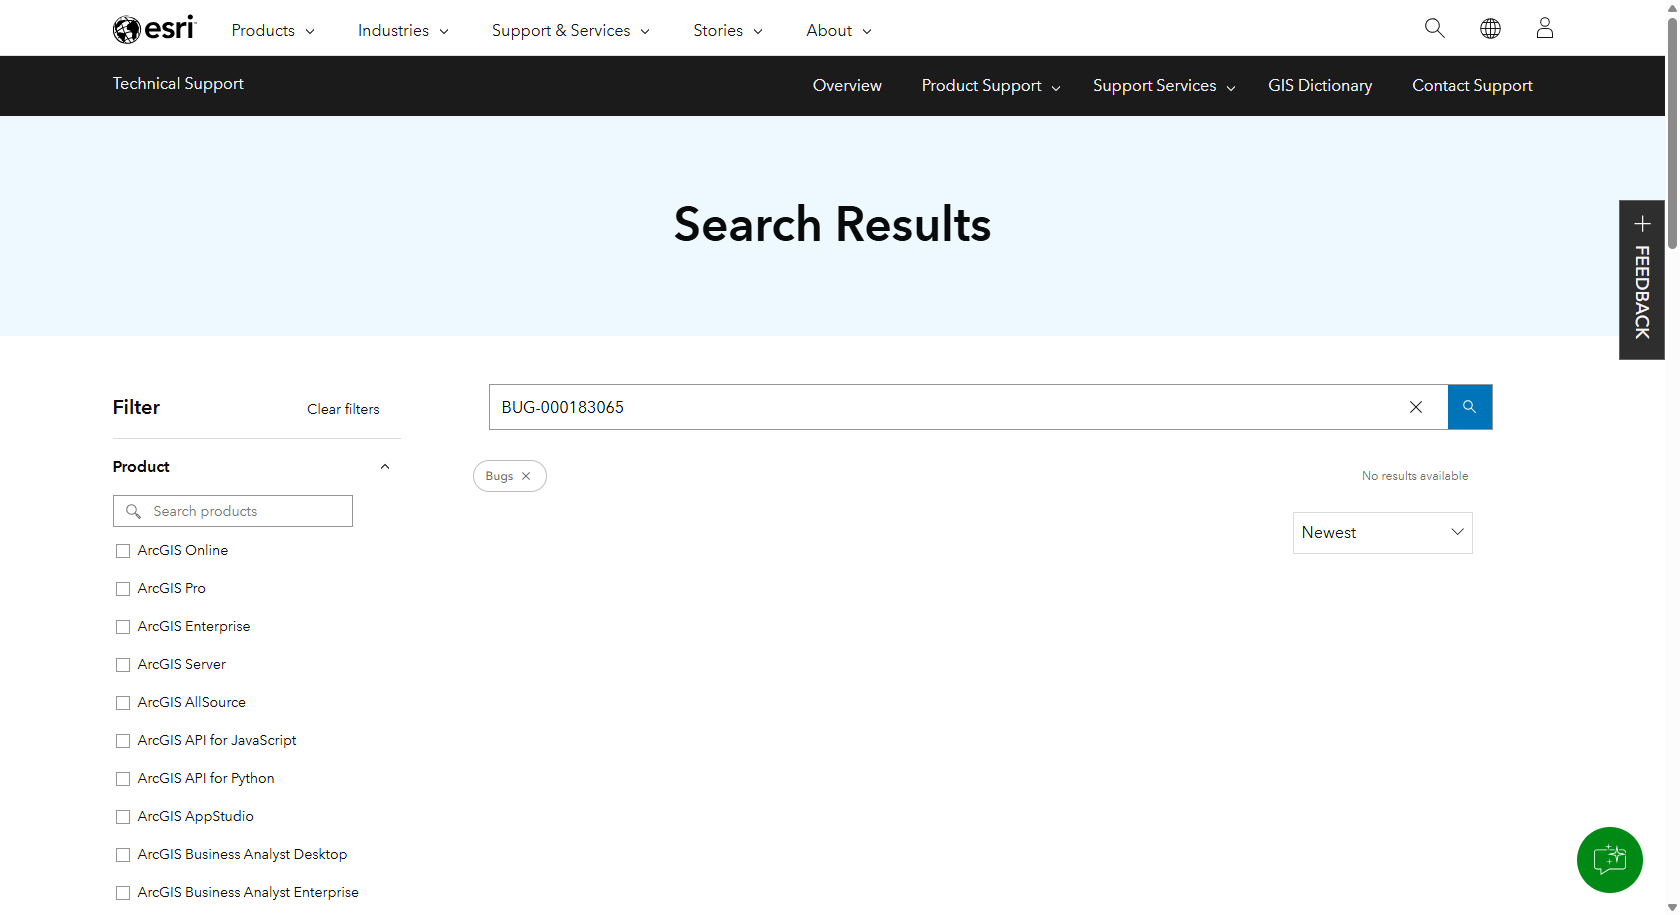Check the ArcGIS Enterprise filter

coord(123,627)
